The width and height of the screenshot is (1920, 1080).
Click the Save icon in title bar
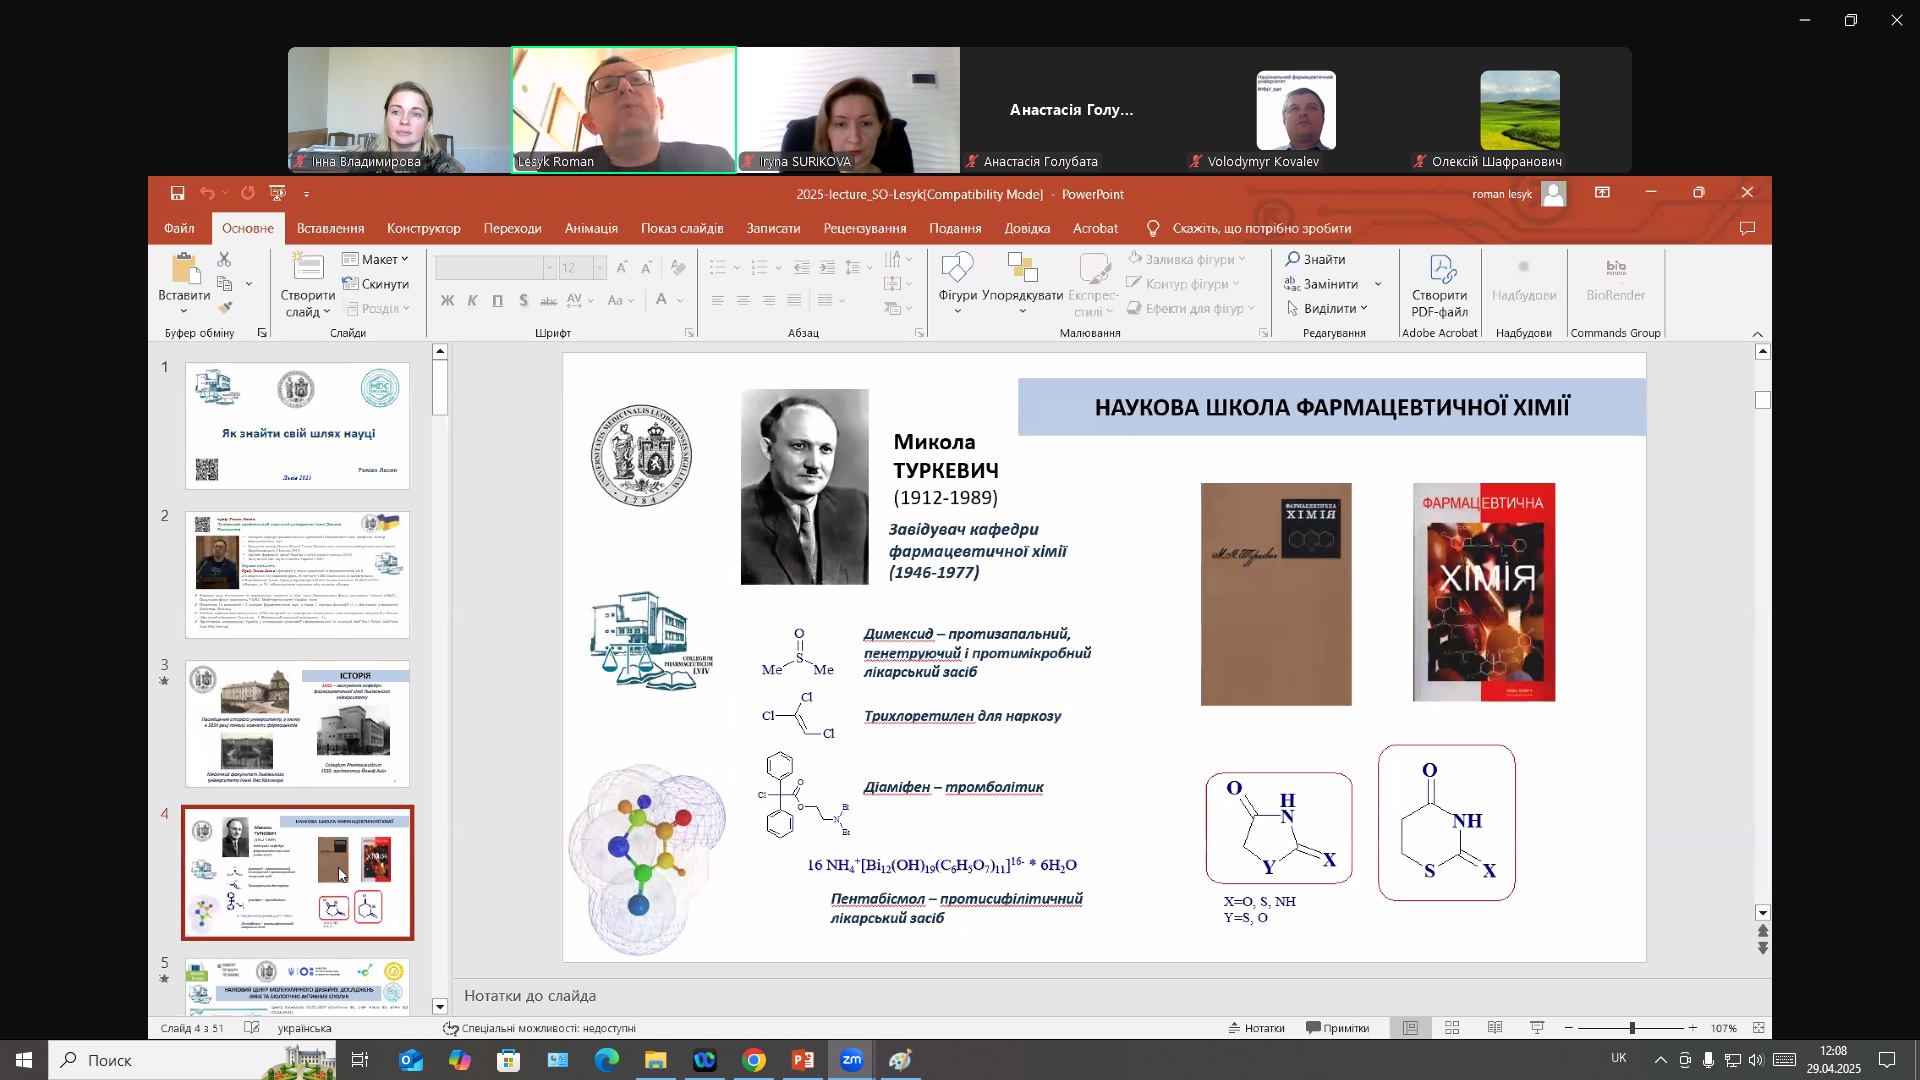[177, 194]
